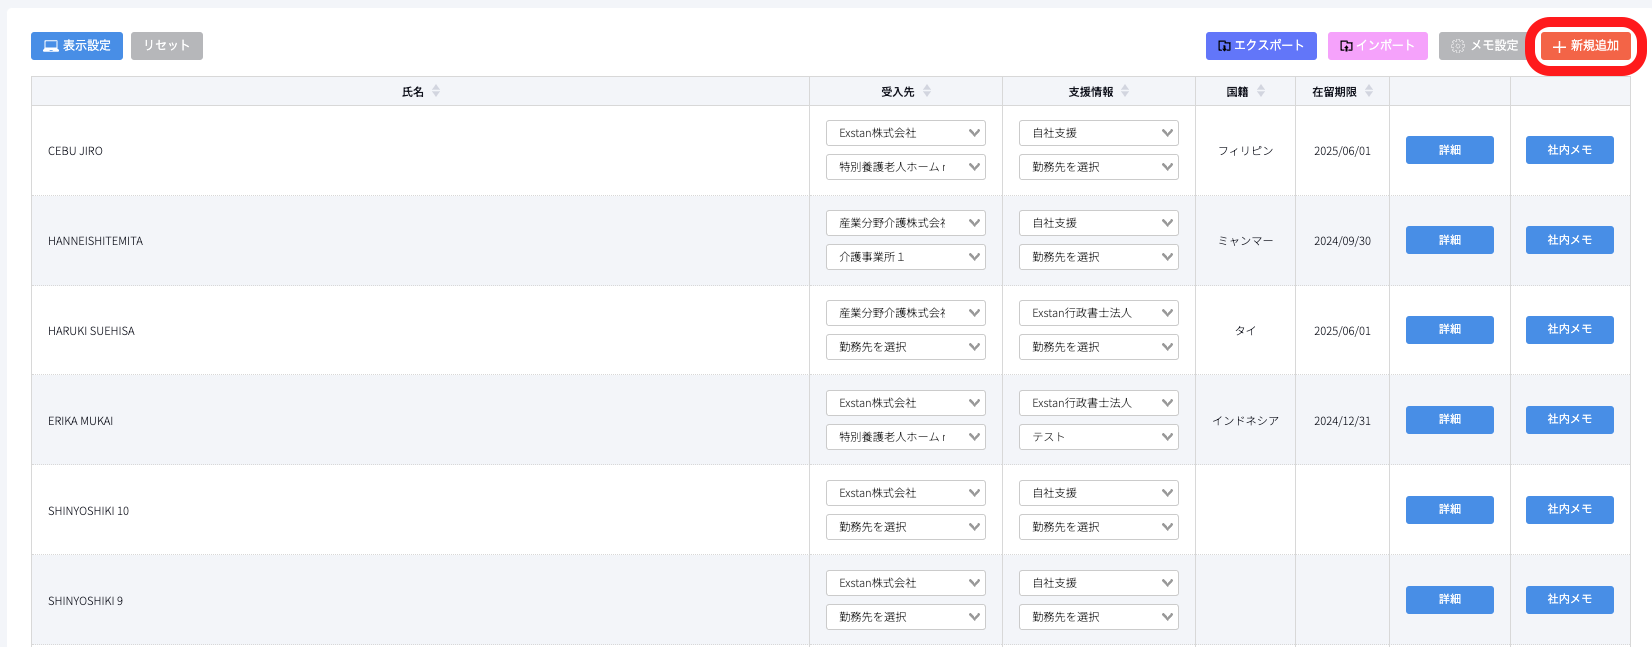Screen dimensions: 1652x647
Task: Open ERIKA MUKAI's テスト dropdown
Action: point(1098,437)
